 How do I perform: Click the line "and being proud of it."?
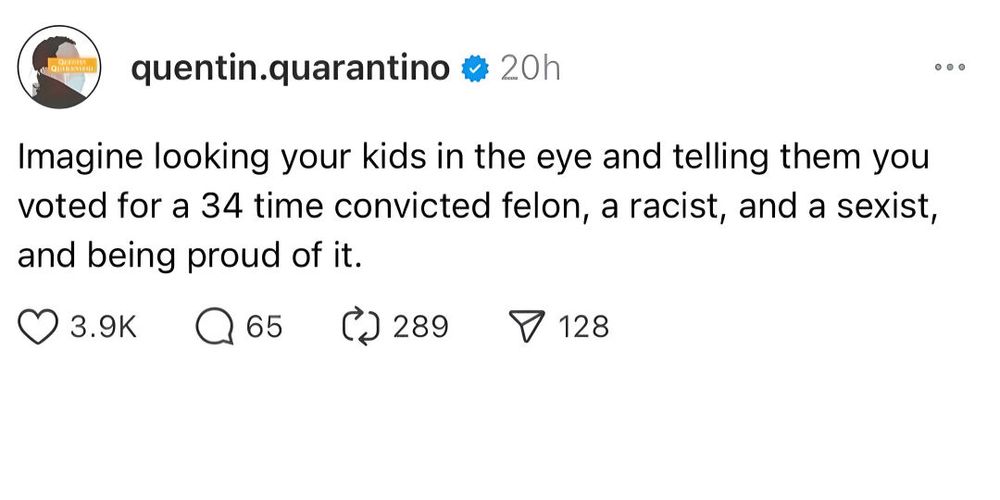188,254
